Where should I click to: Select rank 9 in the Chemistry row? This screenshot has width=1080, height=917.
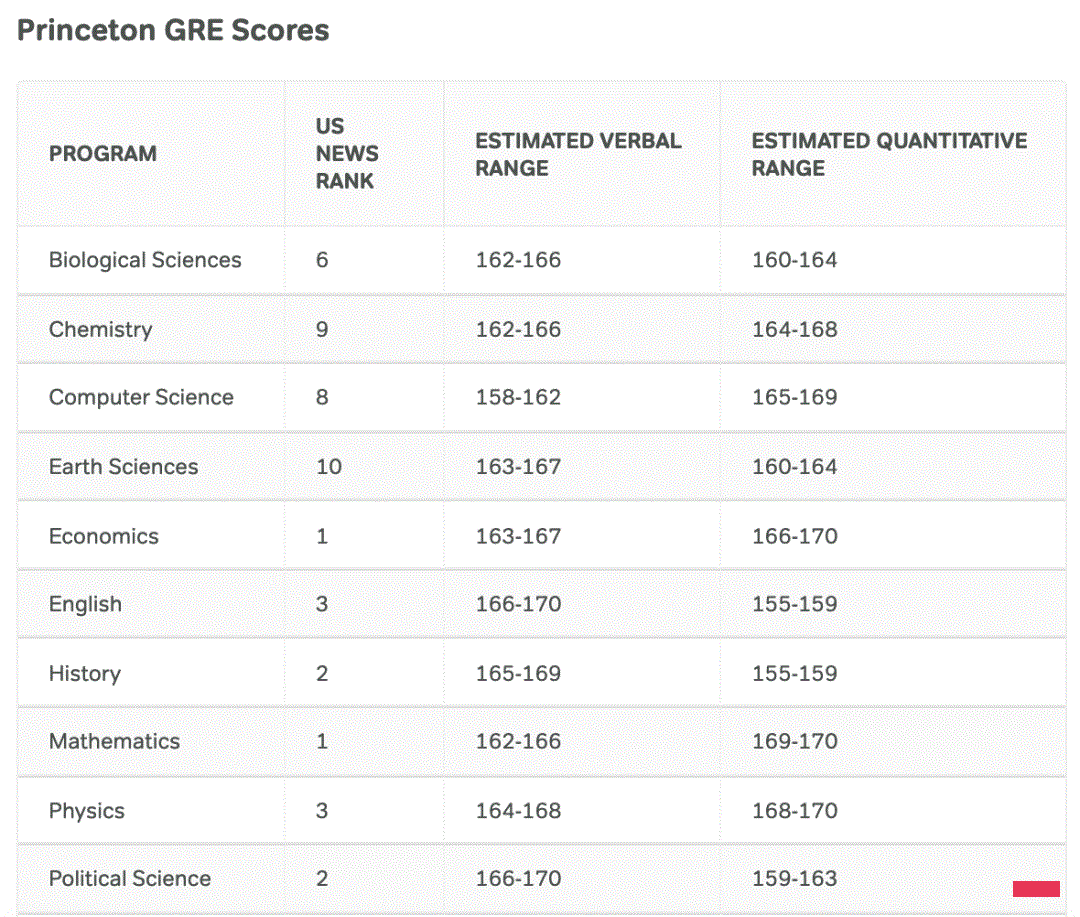click(x=322, y=329)
